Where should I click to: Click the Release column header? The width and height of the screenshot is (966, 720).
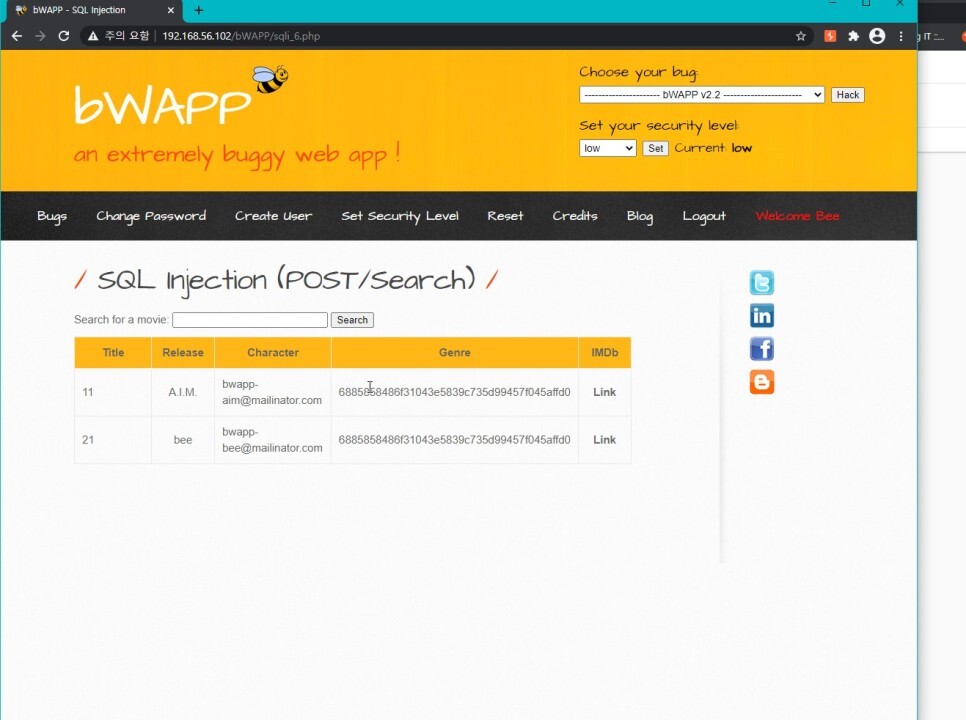[x=183, y=352]
